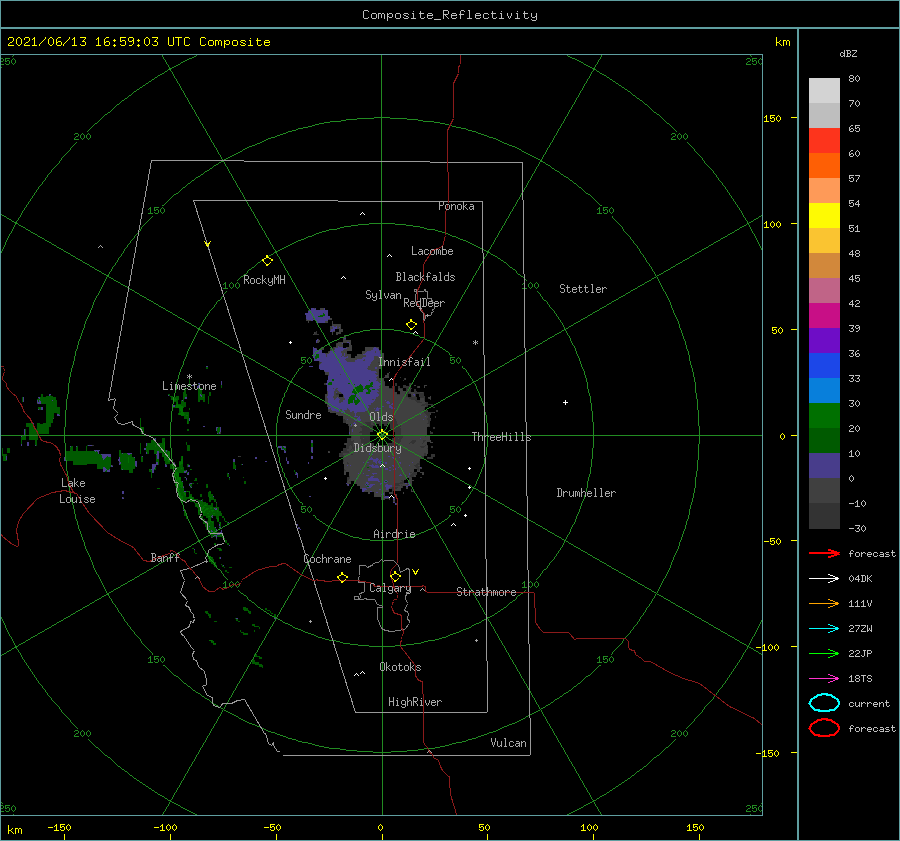Click the Ponoka label

pyautogui.click(x=456, y=206)
